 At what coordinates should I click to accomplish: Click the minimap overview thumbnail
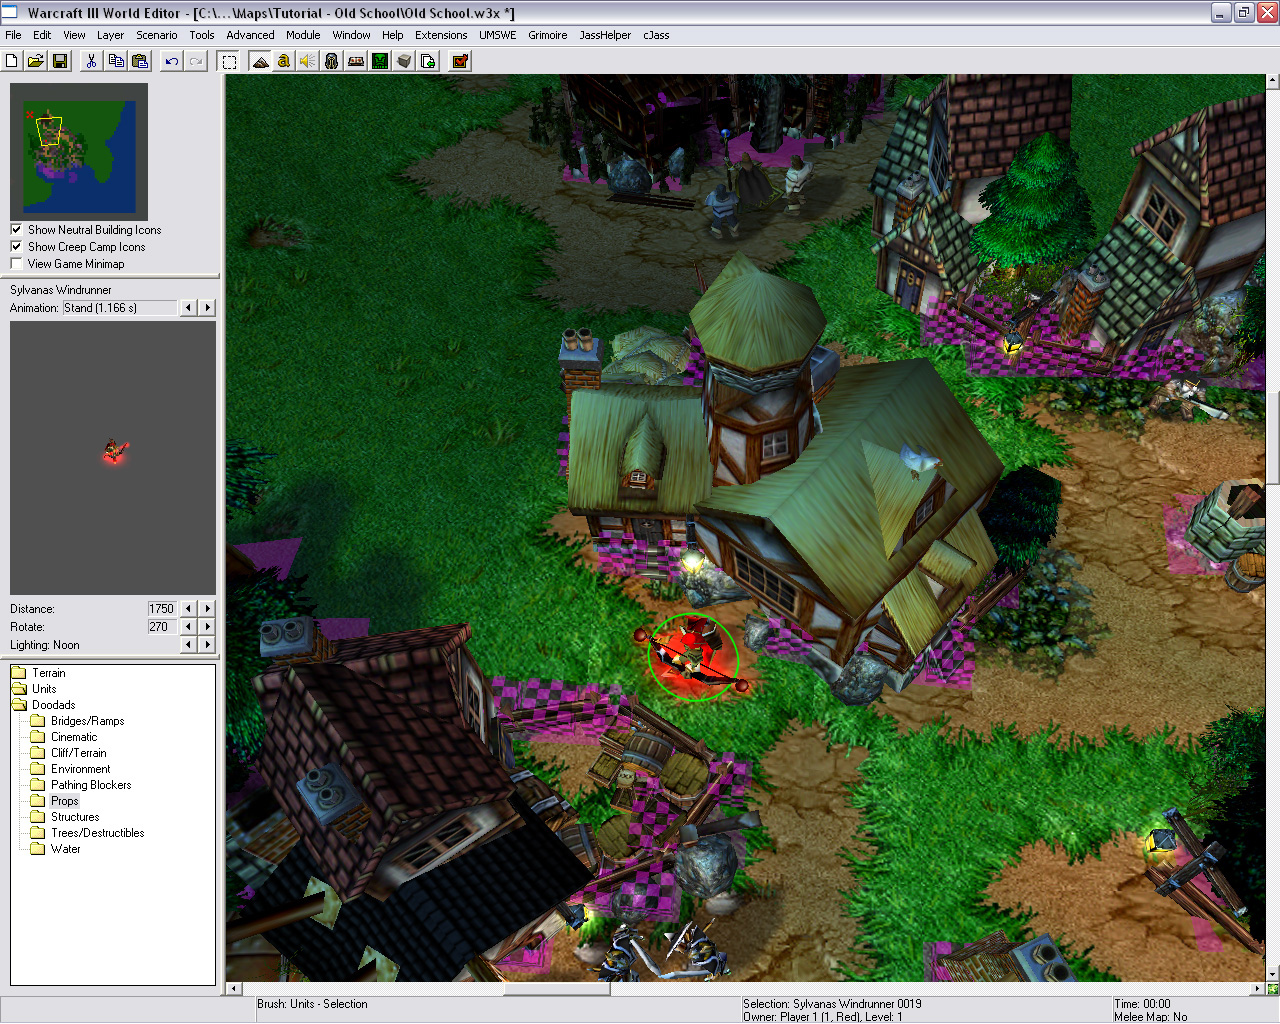79,152
